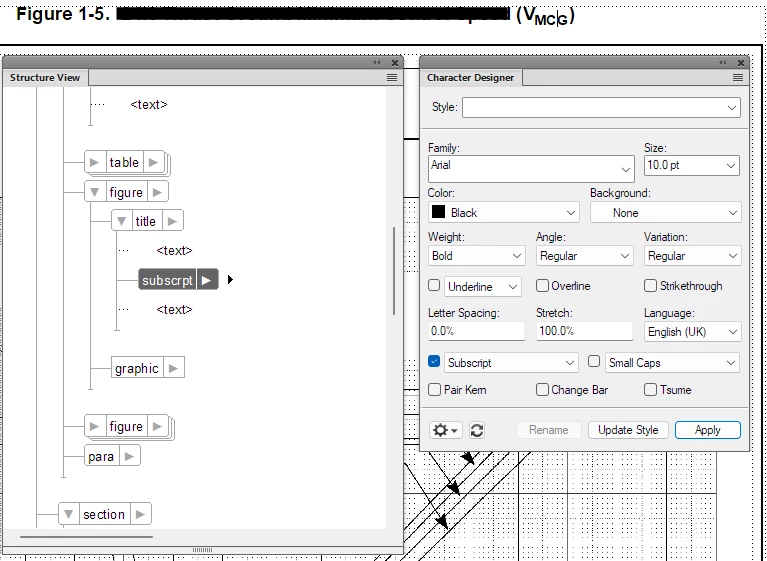Enable the Small Caps checkbox
767x561 pixels.
594,361
